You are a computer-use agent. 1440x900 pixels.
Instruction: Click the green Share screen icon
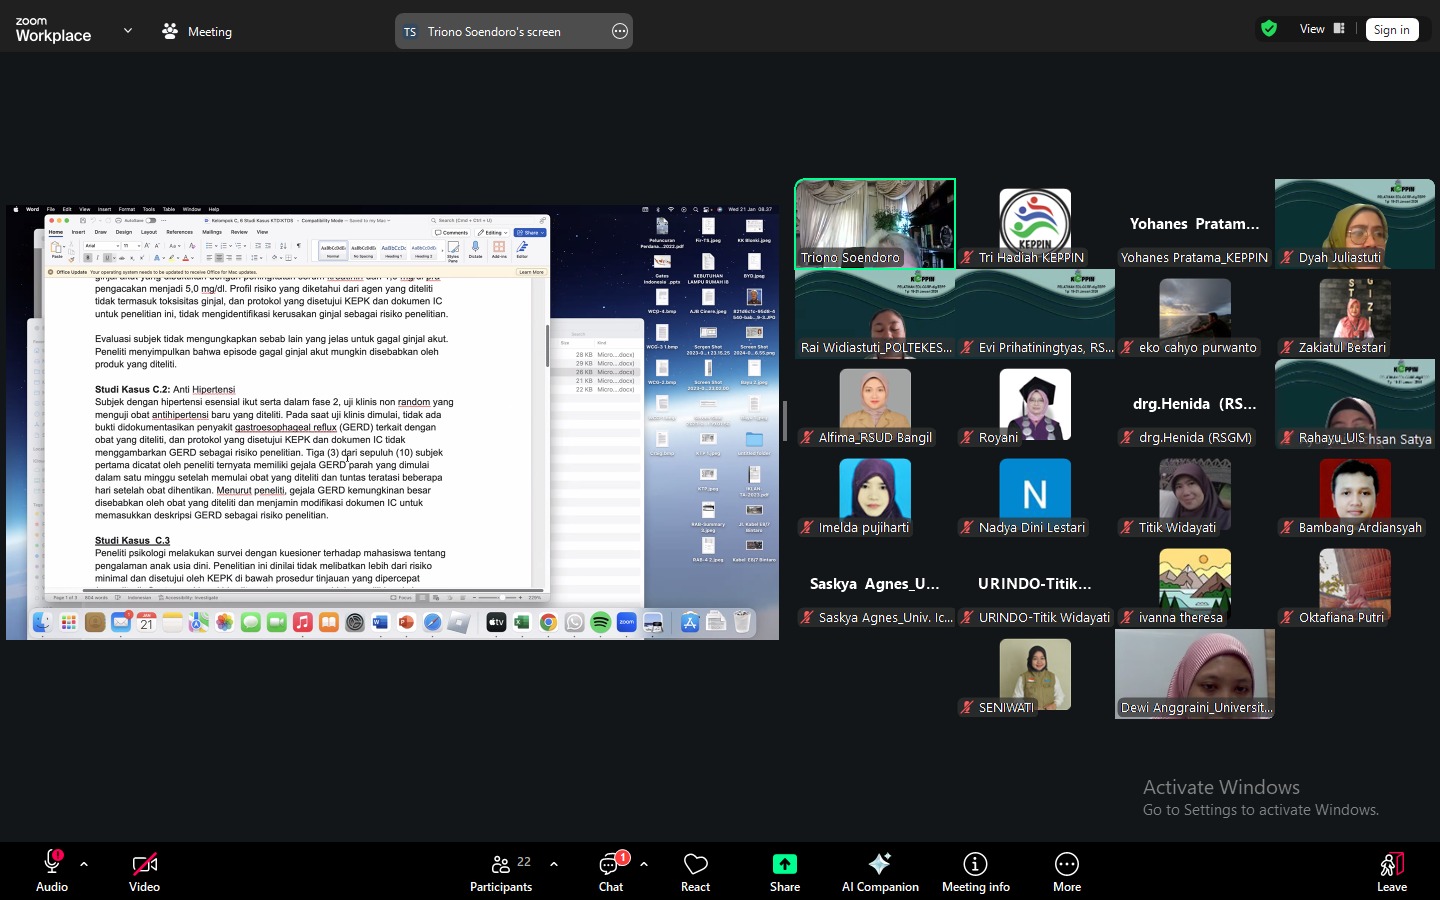[x=784, y=864]
